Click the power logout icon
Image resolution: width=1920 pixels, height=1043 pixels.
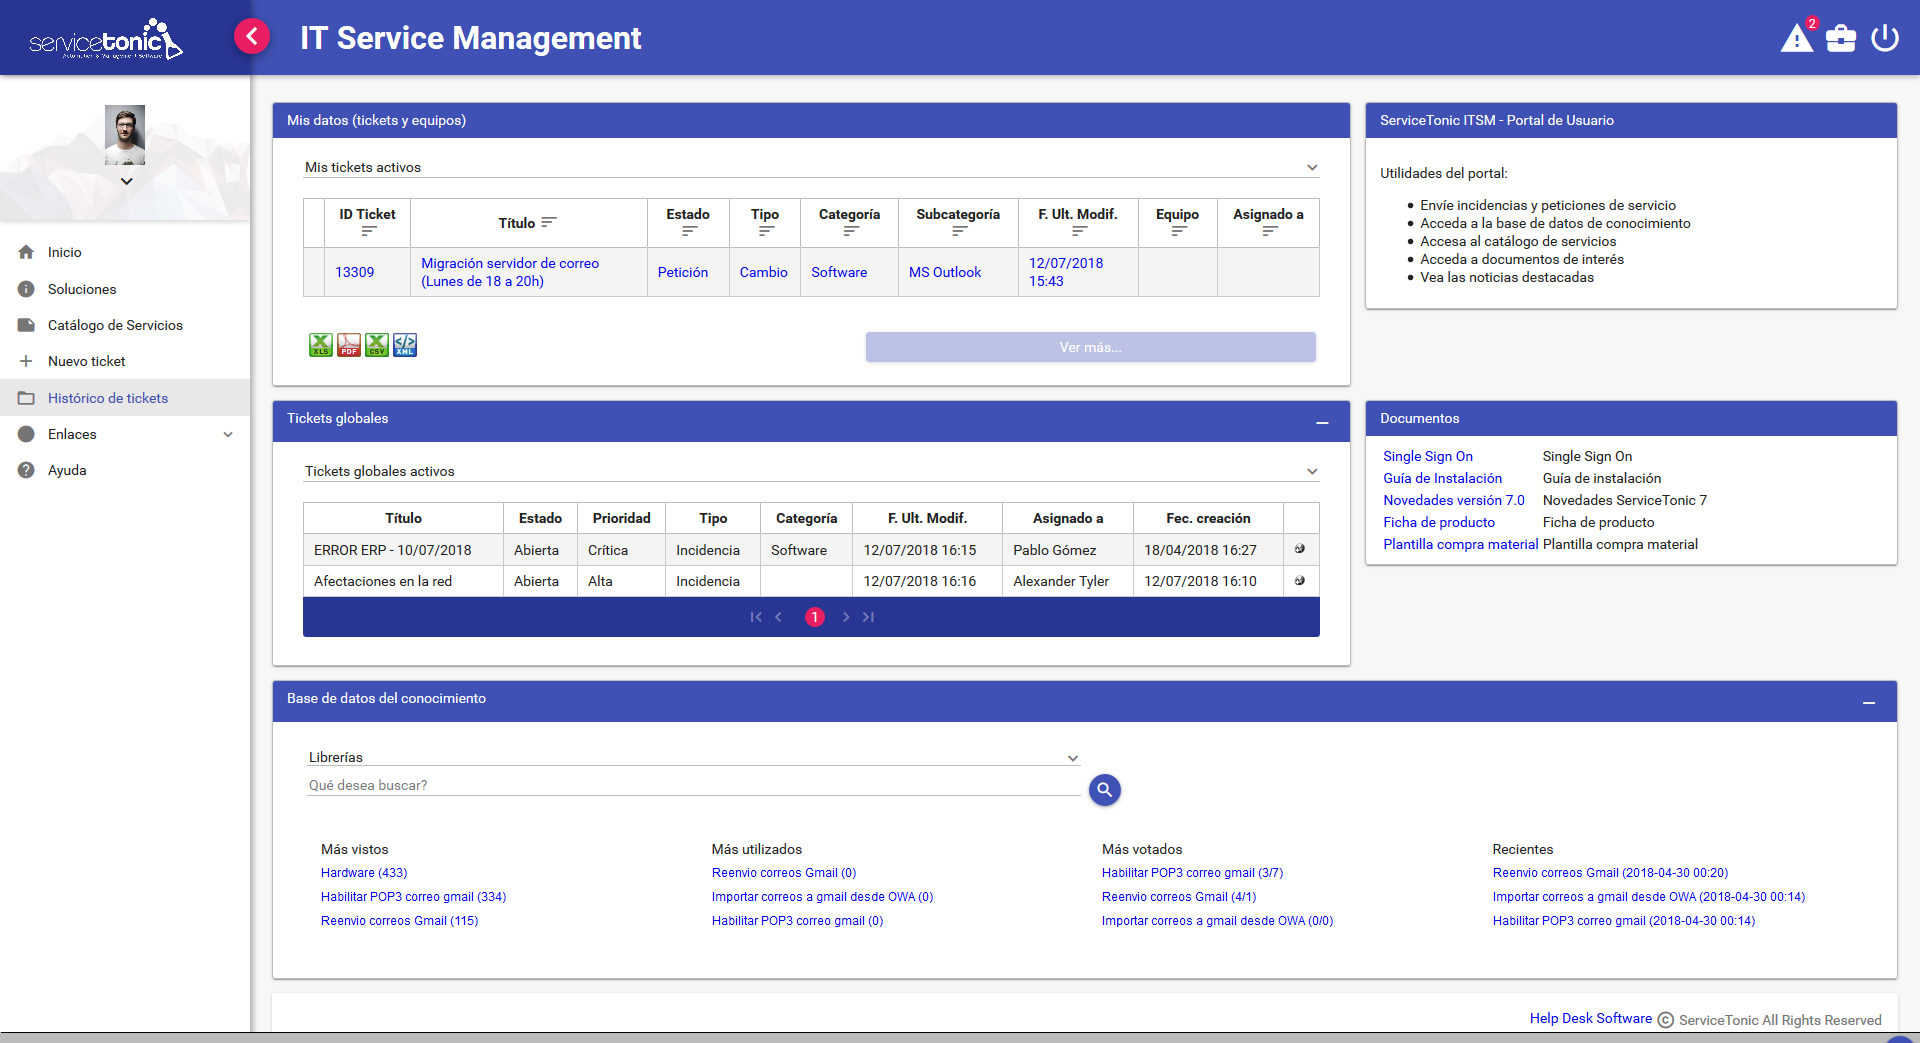point(1884,39)
